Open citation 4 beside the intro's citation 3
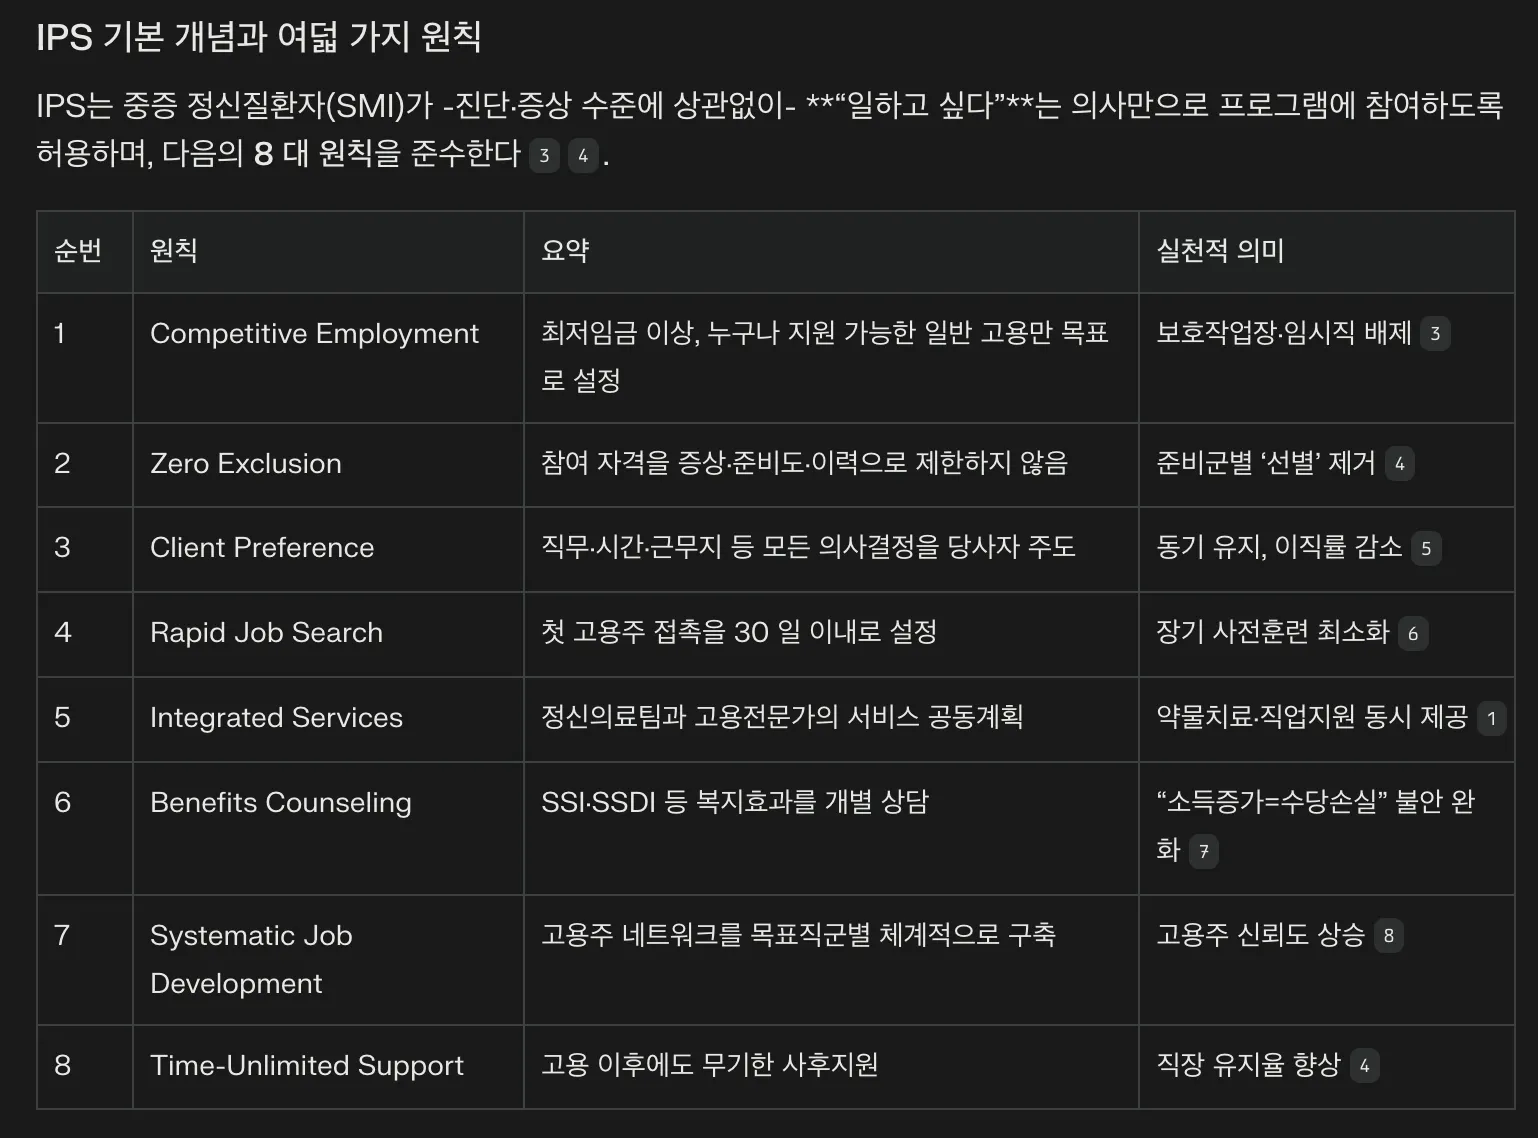The height and width of the screenshot is (1138, 1538). click(583, 156)
